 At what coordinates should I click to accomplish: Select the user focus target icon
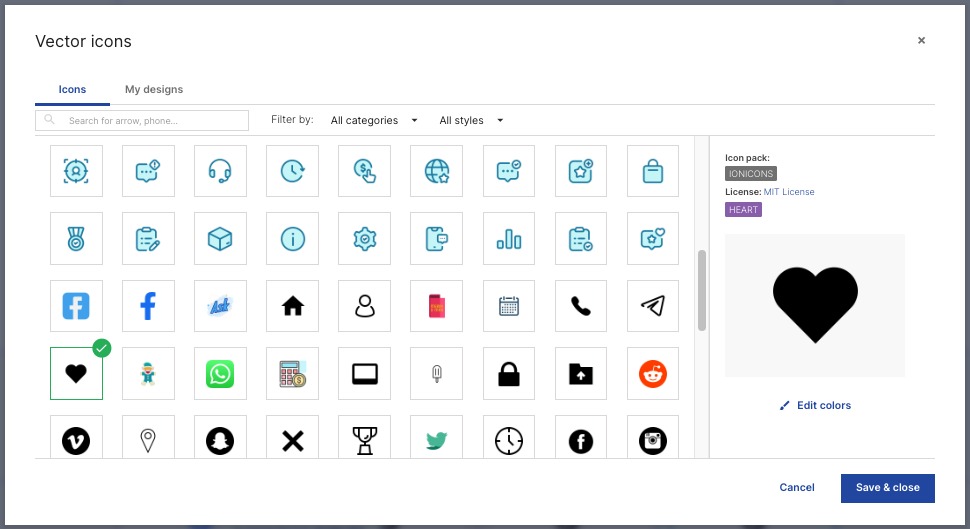pos(76,171)
